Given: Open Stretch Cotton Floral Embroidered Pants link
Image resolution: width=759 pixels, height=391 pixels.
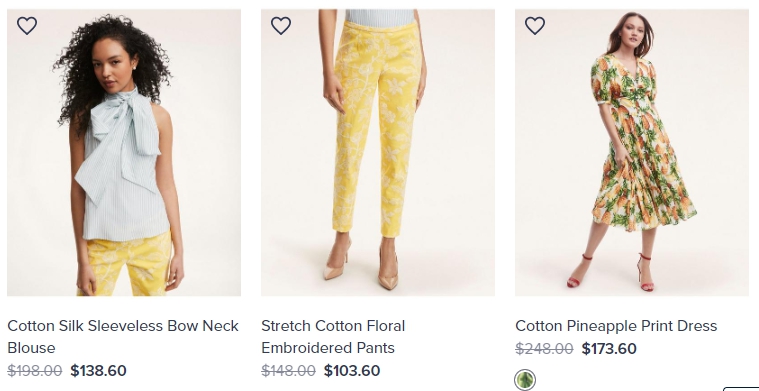Looking at the screenshot, I should [333, 337].
